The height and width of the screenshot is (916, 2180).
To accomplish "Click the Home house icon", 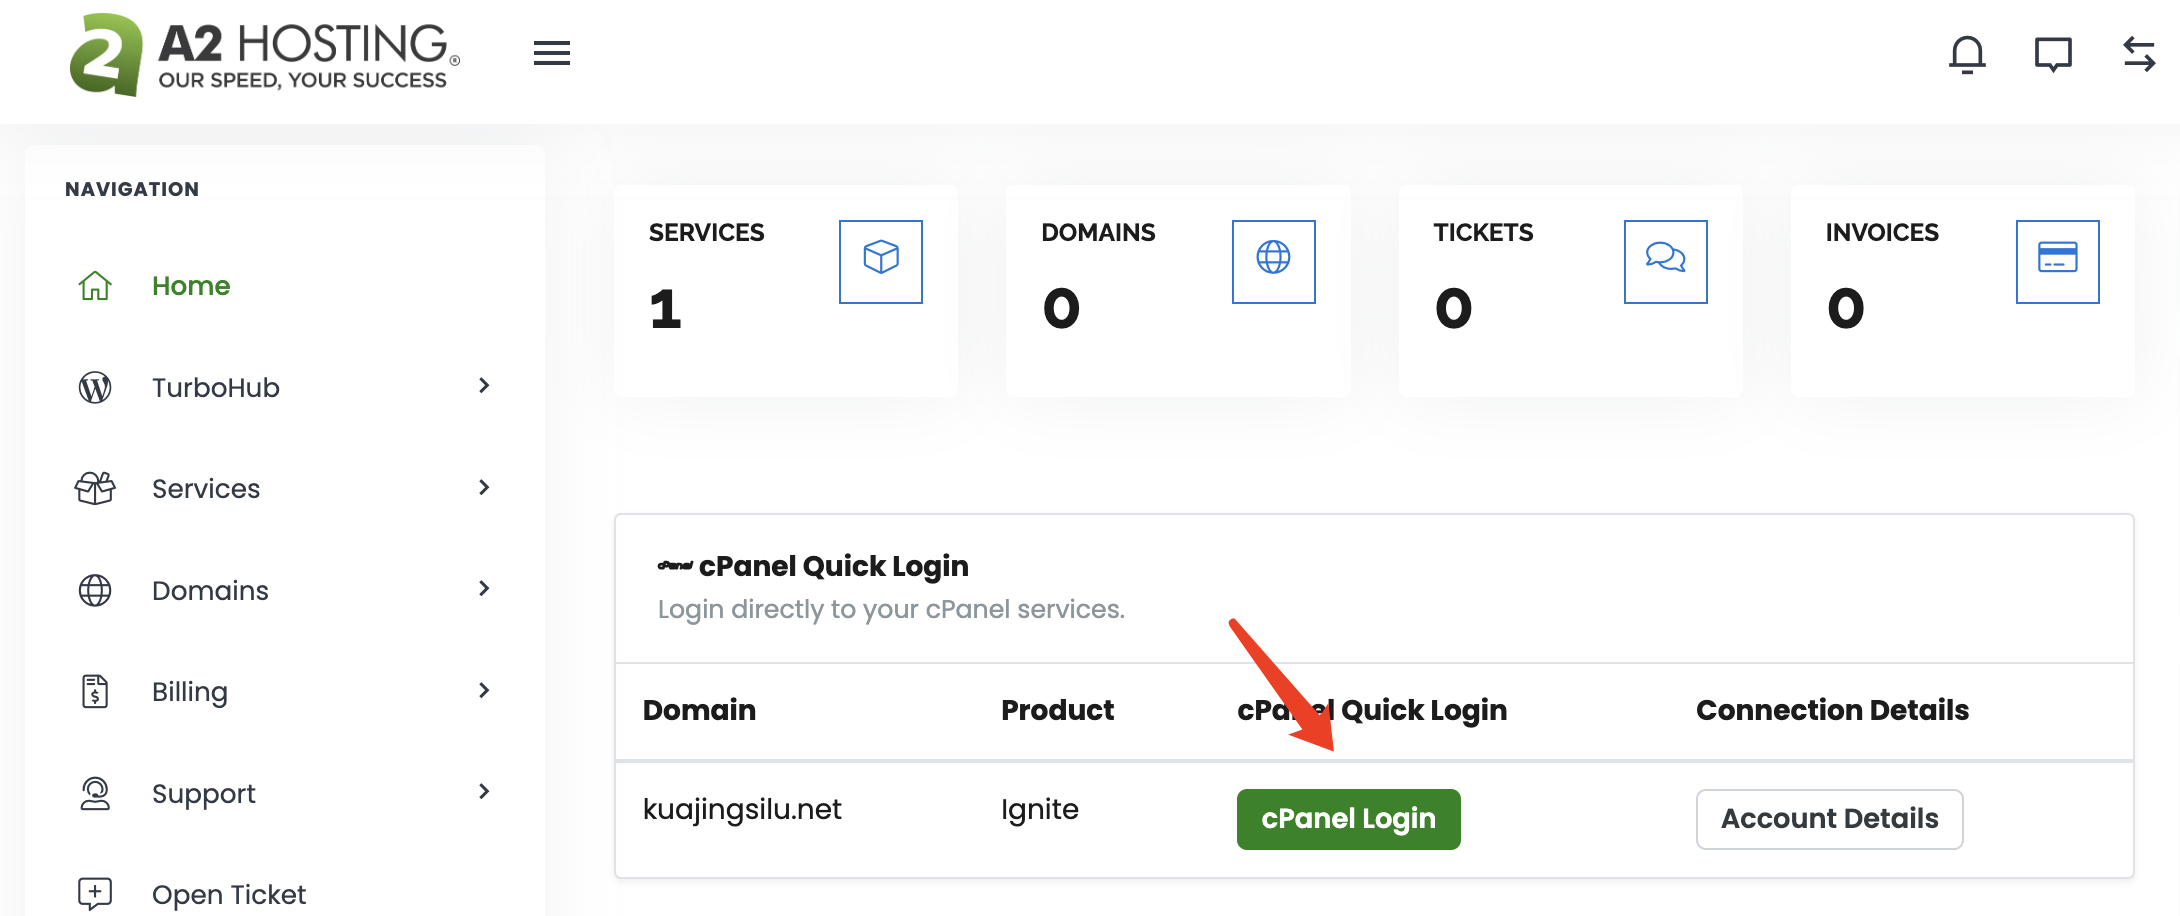I will 95,286.
